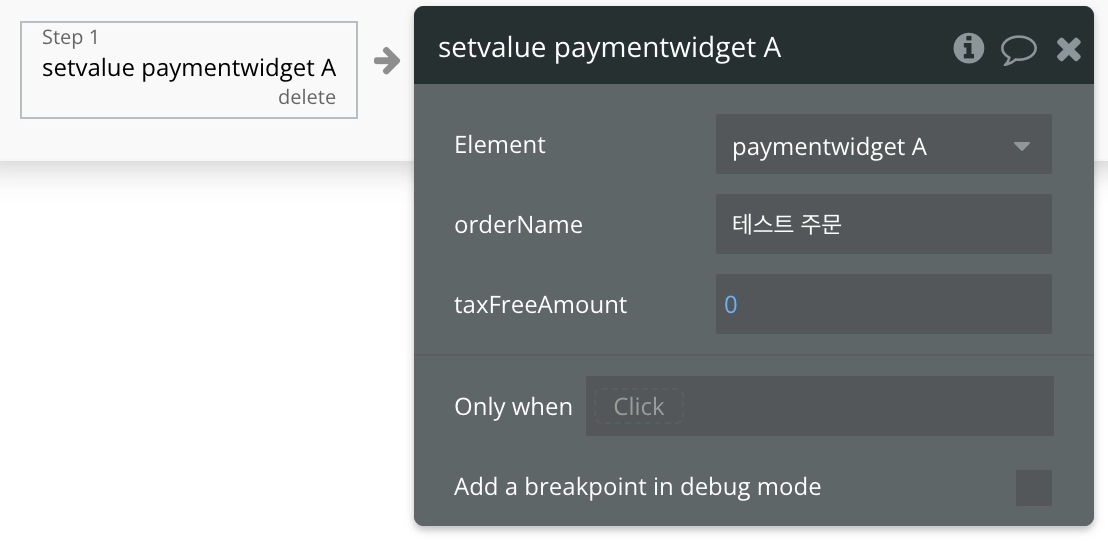Click the Element label
Viewport: 1108px width, 546px height.
(x=500, y=145)
